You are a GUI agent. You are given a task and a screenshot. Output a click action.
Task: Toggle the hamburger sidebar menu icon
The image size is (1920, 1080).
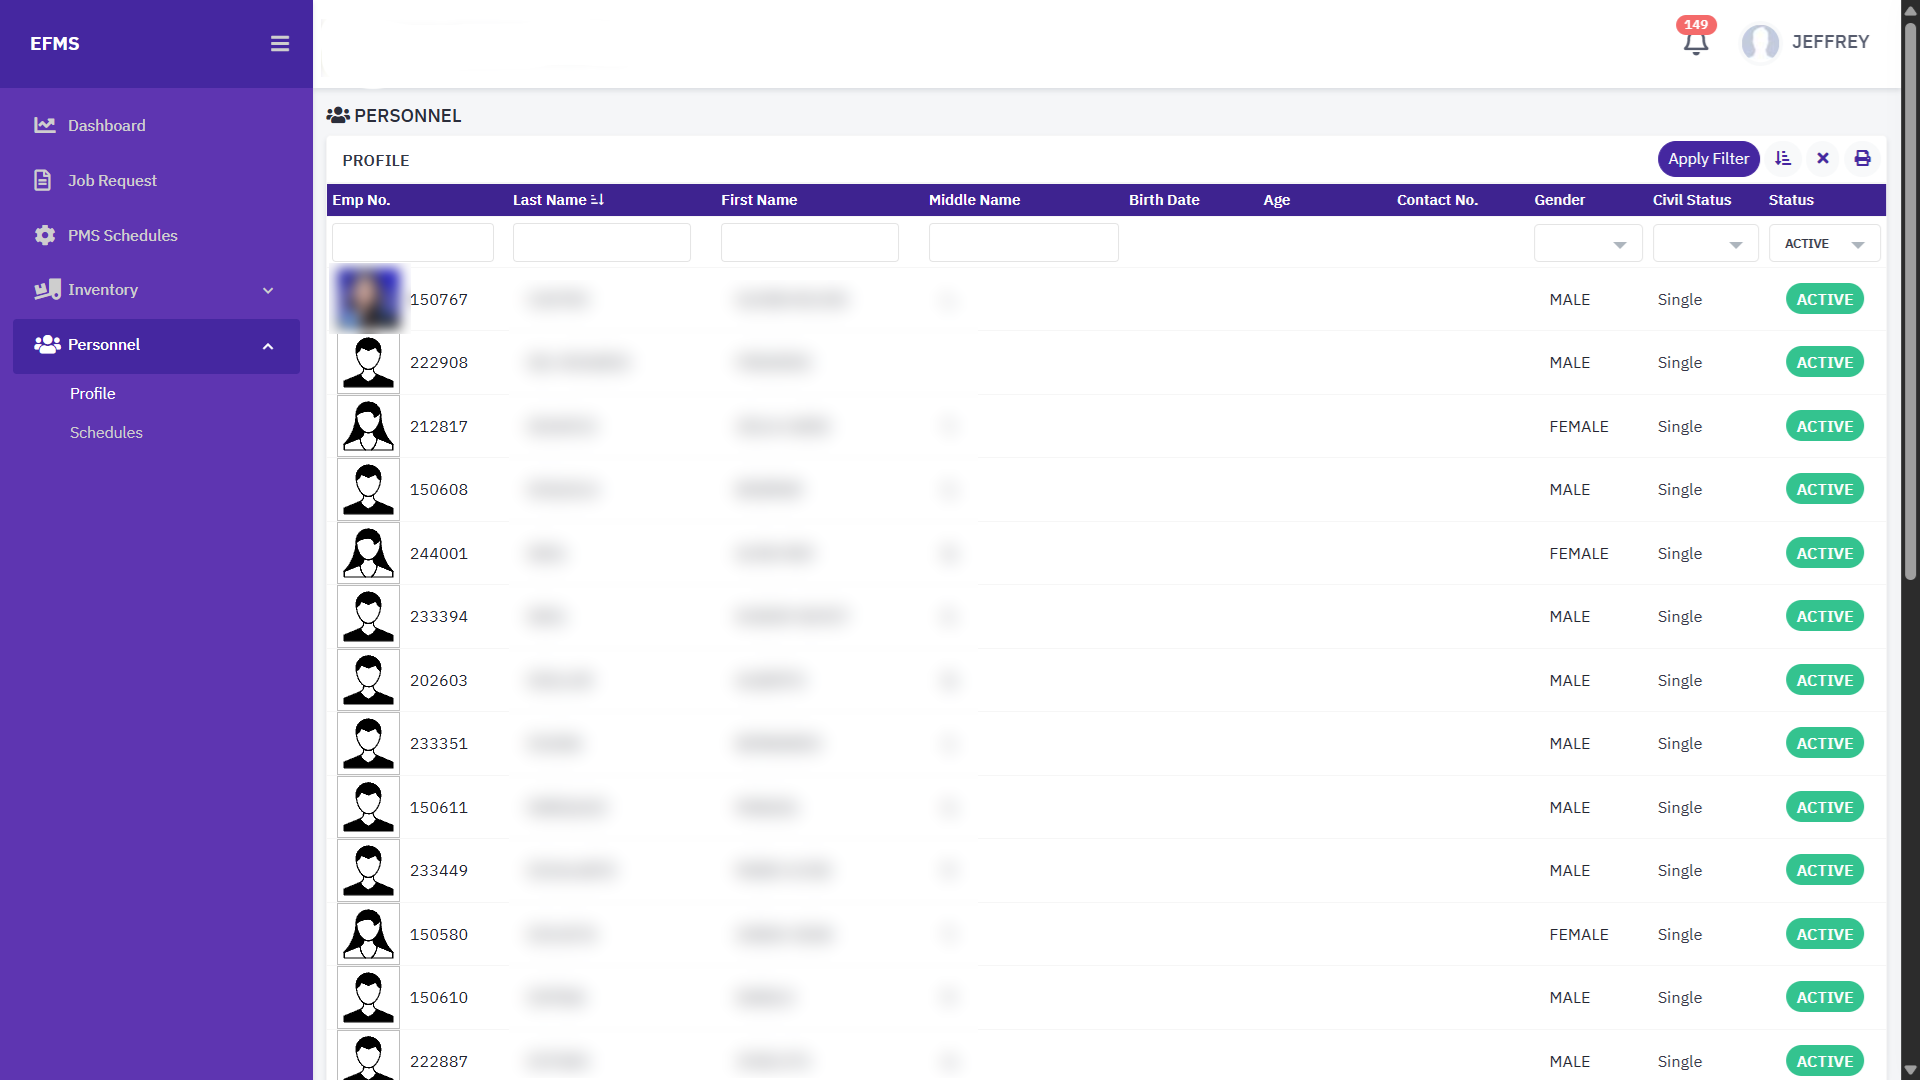point(280,44)
